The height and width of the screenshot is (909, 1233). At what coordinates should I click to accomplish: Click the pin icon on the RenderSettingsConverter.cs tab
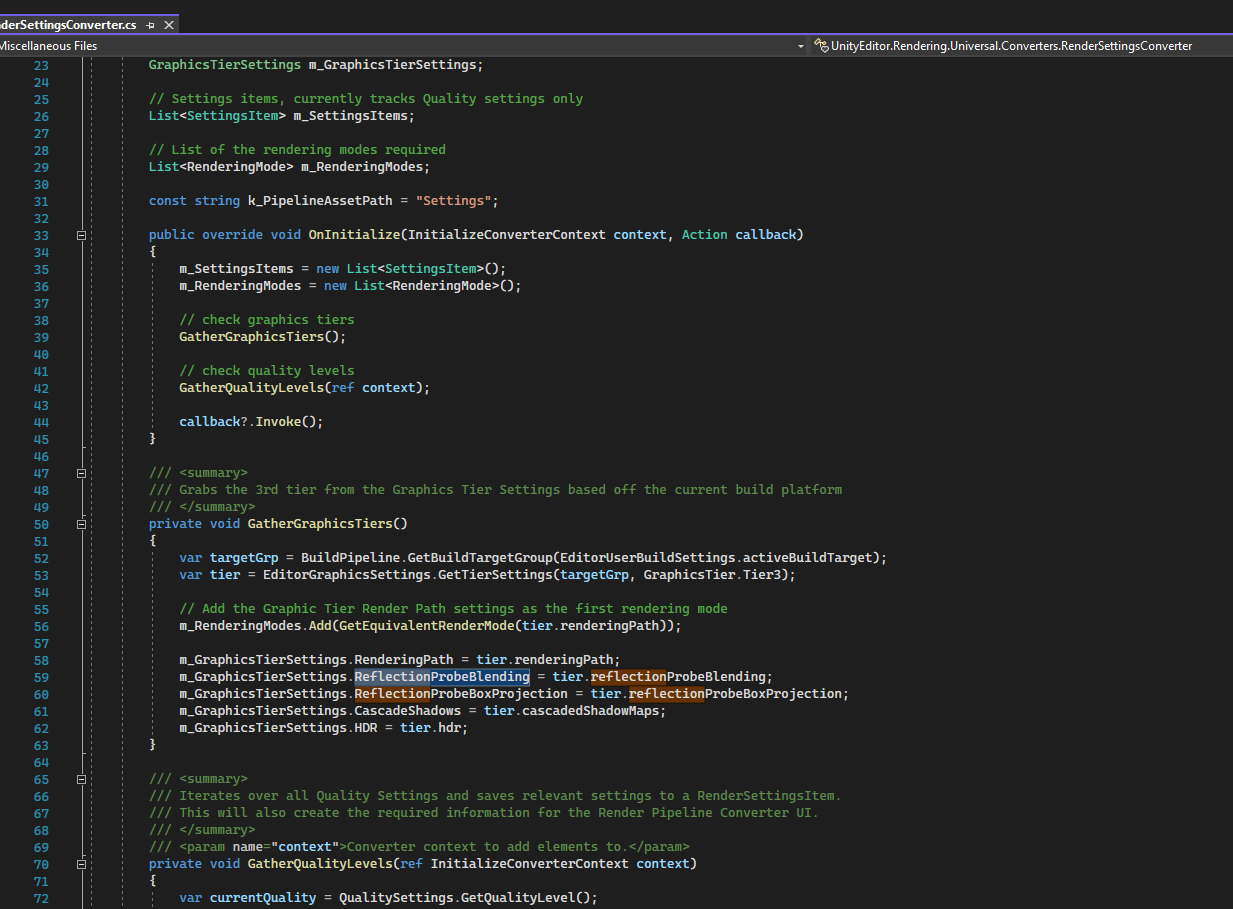point(148,24)
